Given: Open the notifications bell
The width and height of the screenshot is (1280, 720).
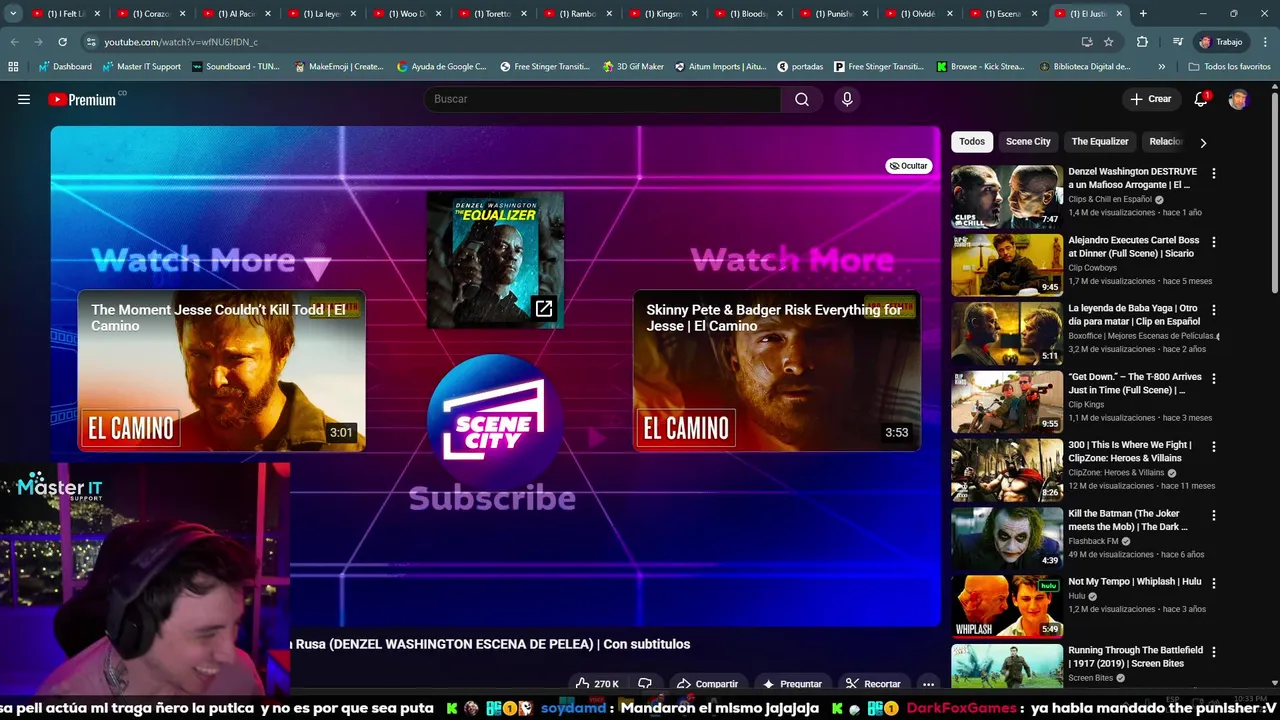Looking at the screenshot, I should [x=1201, y=99].
